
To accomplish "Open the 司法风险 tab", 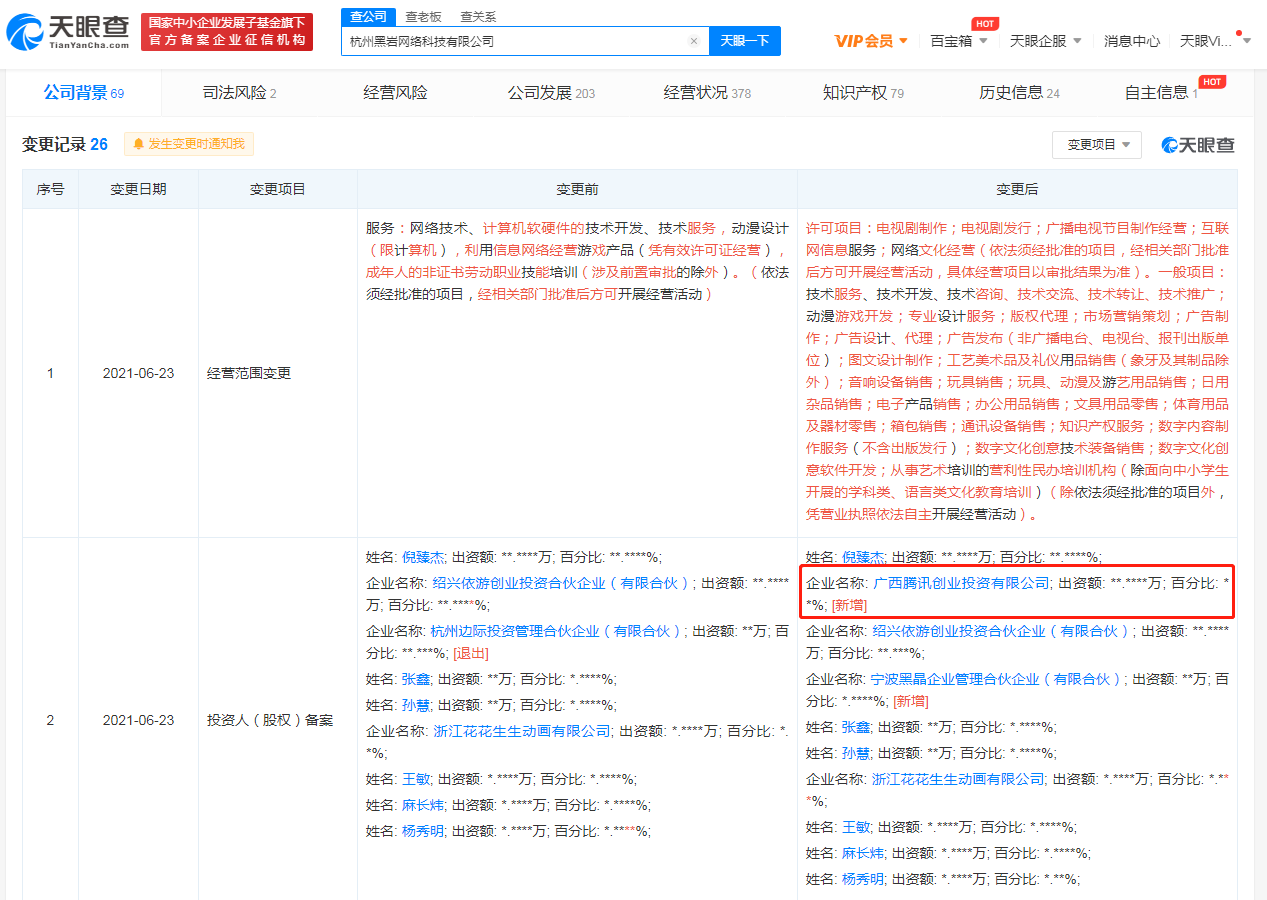I will point(240,93).
